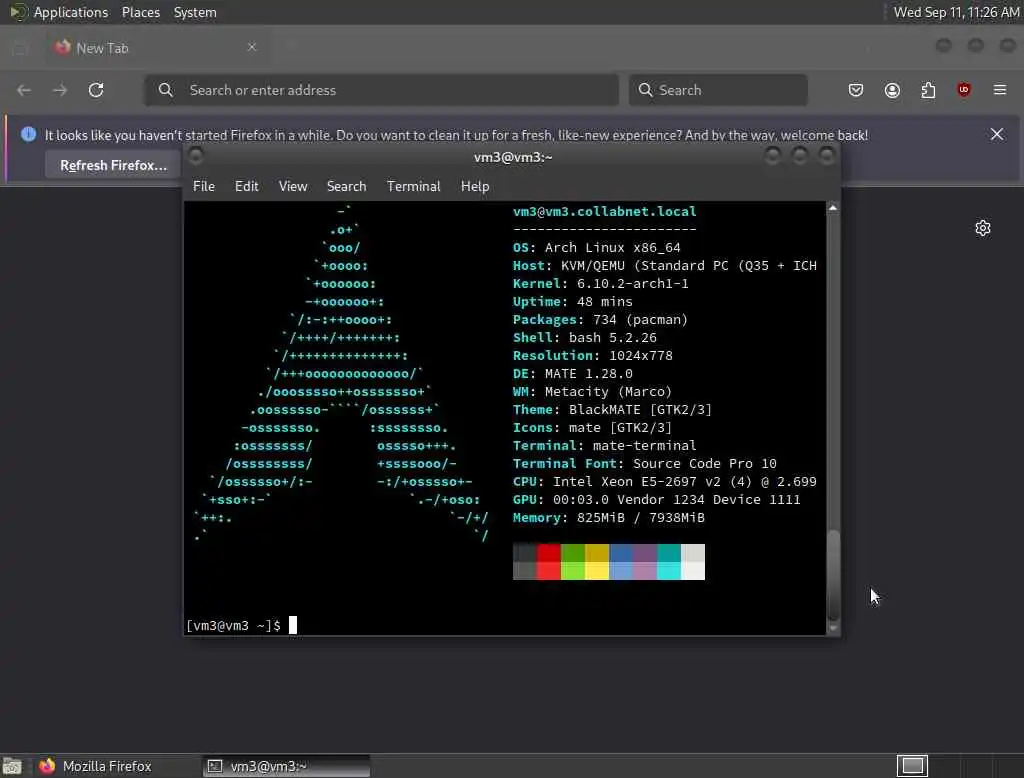The width and height of the screenshot is (1024, 778).
Task: Close the New Tab tab
Action: coord(252,47)
